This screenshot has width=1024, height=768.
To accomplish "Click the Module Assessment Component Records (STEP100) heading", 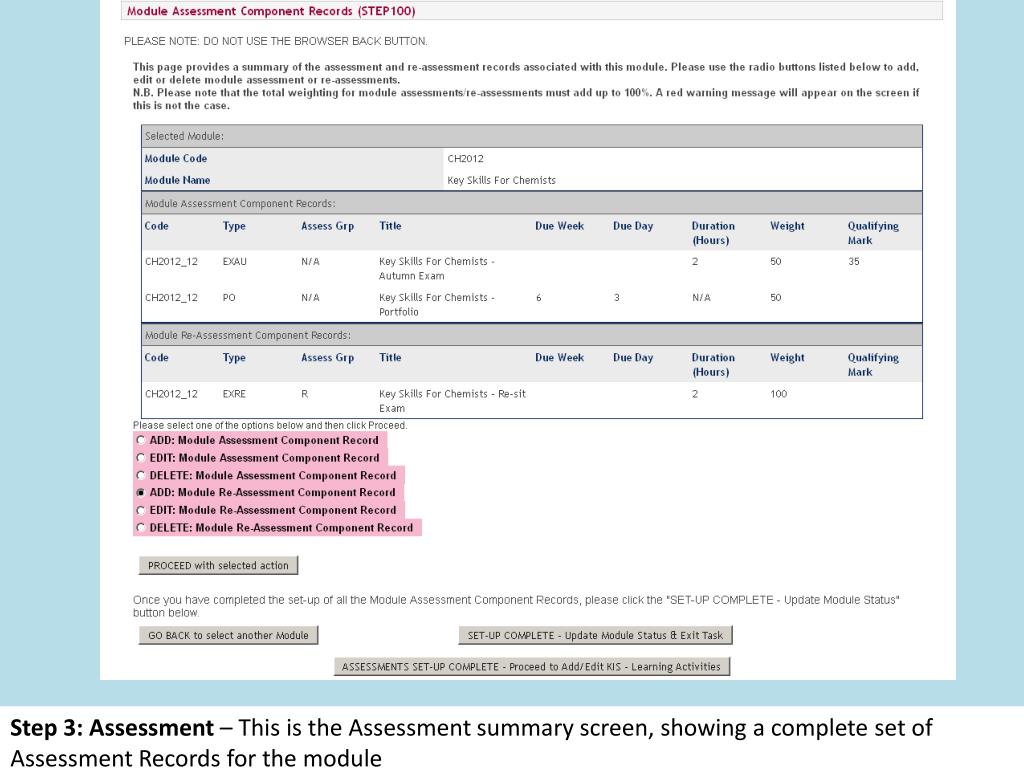I will tap(271, 11).
